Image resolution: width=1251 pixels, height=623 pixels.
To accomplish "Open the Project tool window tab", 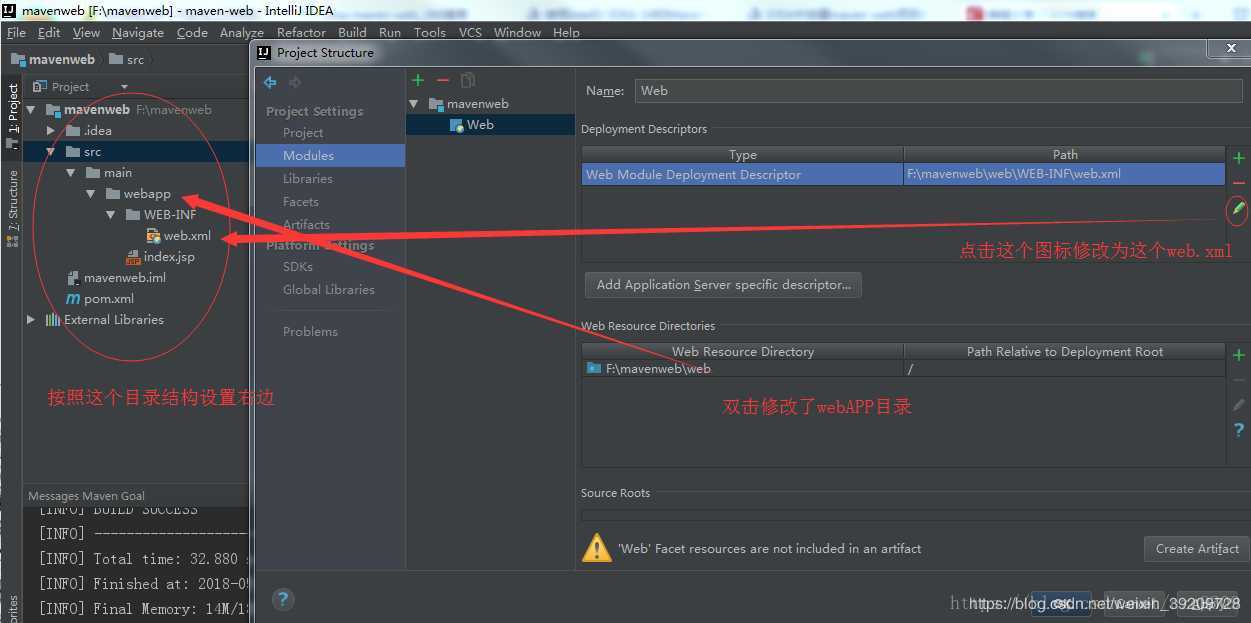I will [12, 115].
